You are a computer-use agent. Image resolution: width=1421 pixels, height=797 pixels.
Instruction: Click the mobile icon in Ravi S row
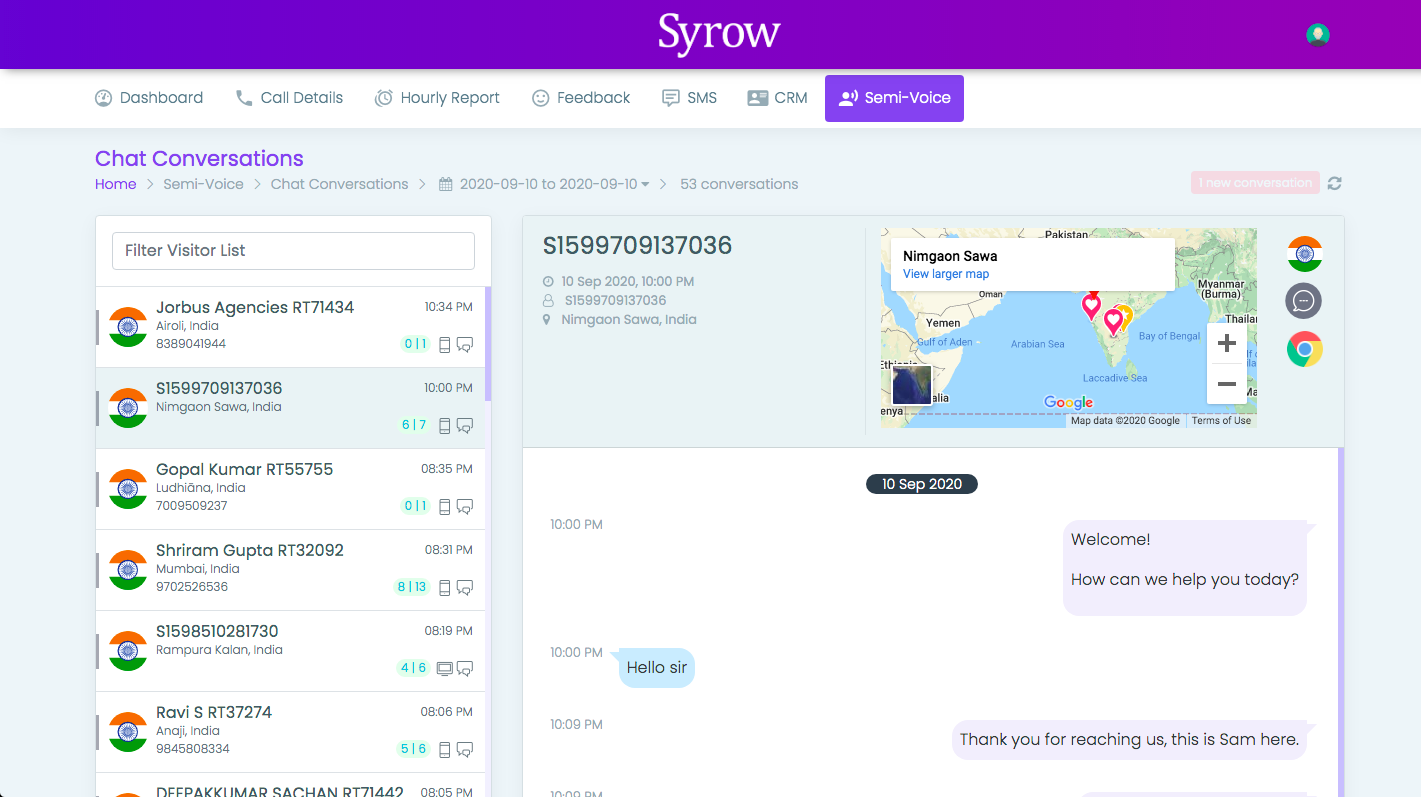tap(445, 750)
